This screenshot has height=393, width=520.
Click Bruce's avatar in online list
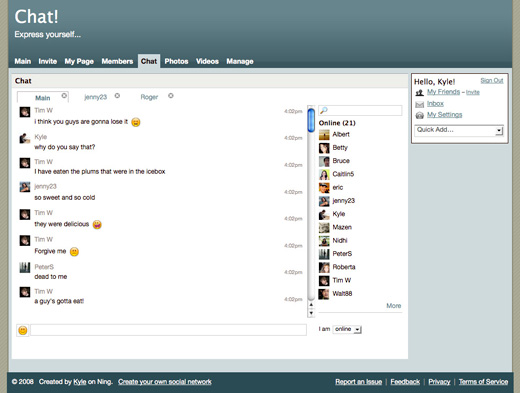pyautogui.click(x=324, y=161)
